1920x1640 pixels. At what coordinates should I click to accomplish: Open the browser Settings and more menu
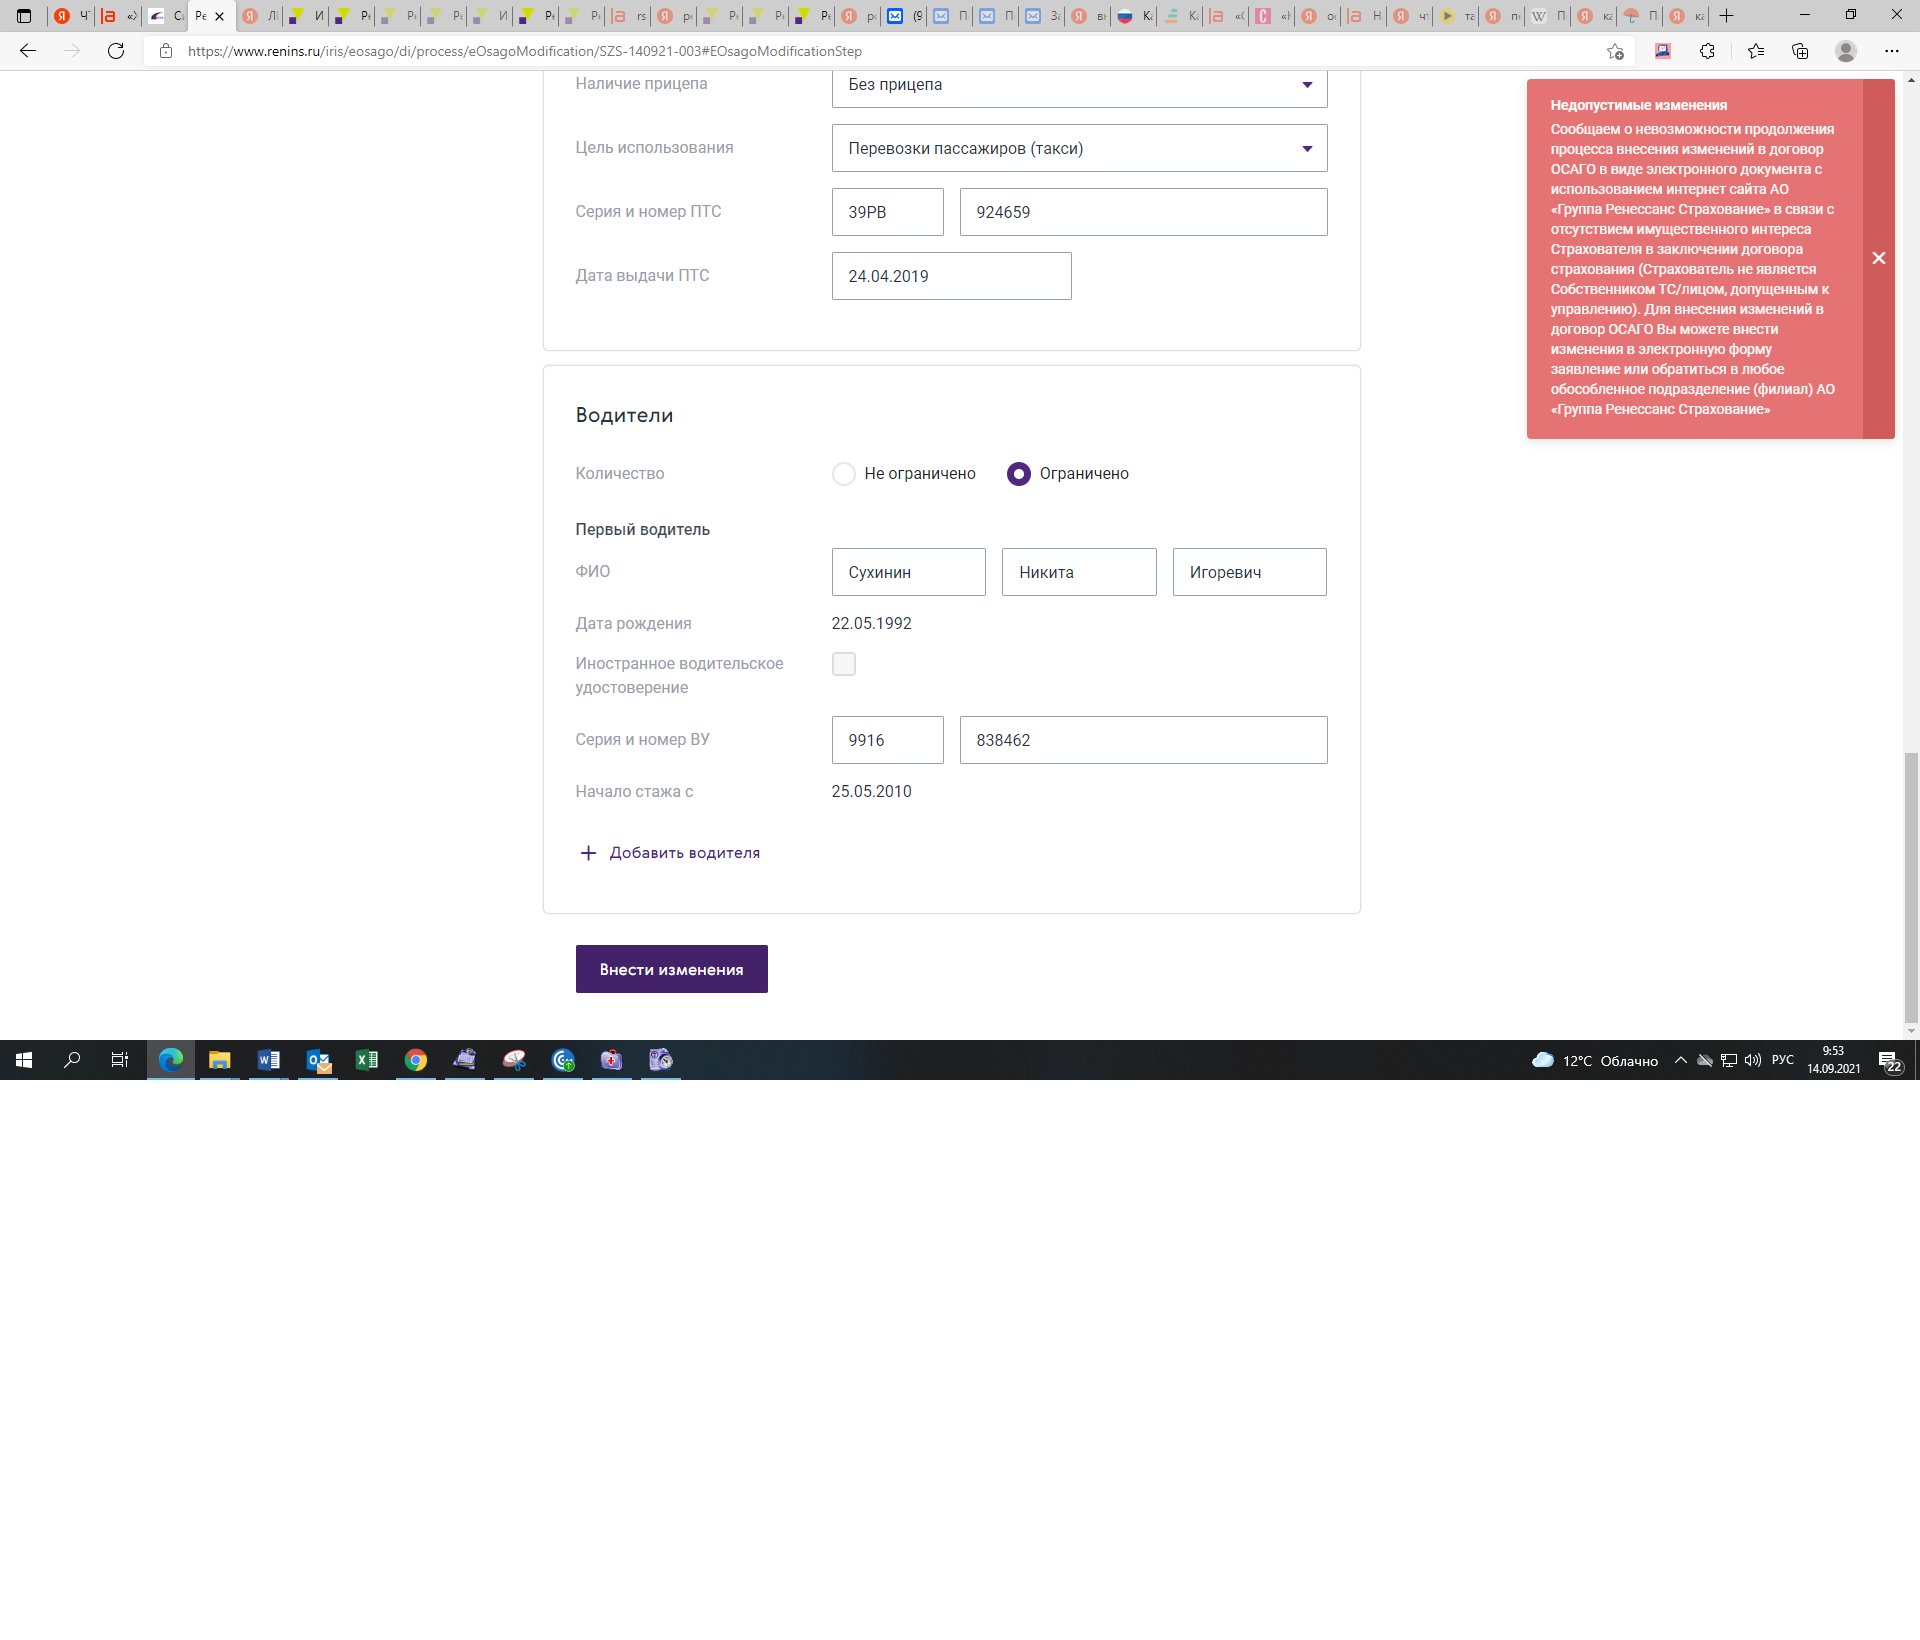pos(1891,51)
